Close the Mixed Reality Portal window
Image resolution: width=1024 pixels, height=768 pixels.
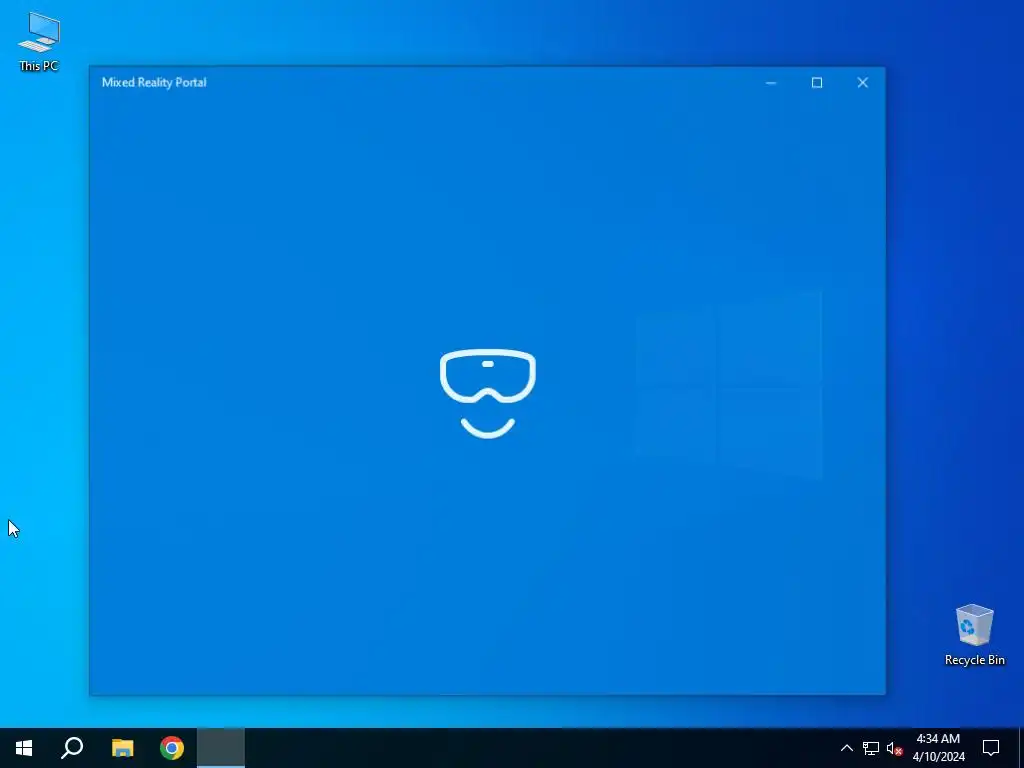coord(863,83)
